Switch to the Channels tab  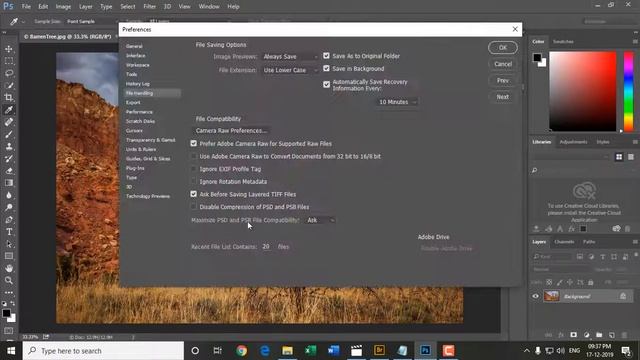click(x=564, y=242)
